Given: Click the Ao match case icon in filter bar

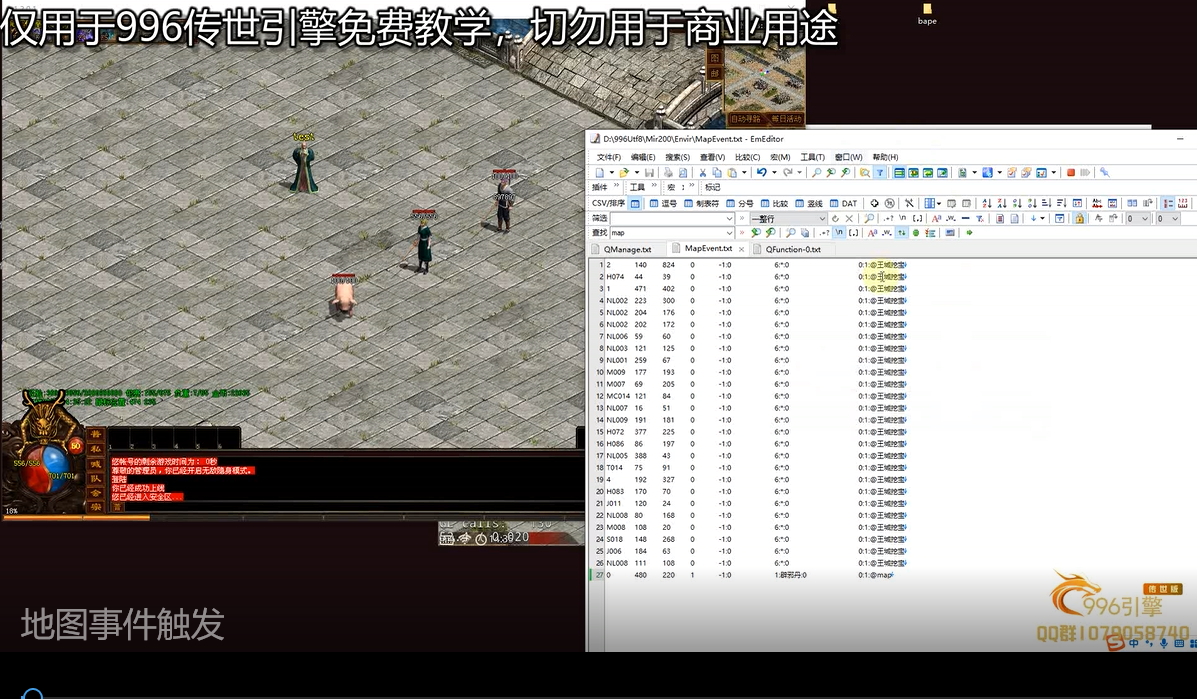Looking at the screenshot, I should click(x=937, y=218).
